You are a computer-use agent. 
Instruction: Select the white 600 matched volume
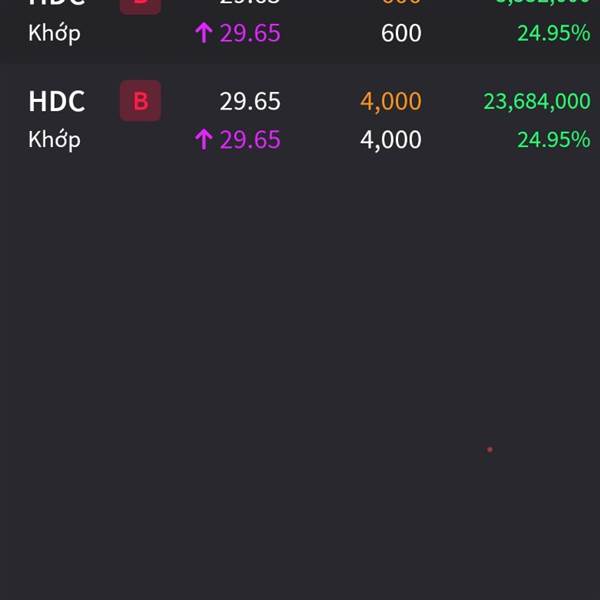point(401,33)
